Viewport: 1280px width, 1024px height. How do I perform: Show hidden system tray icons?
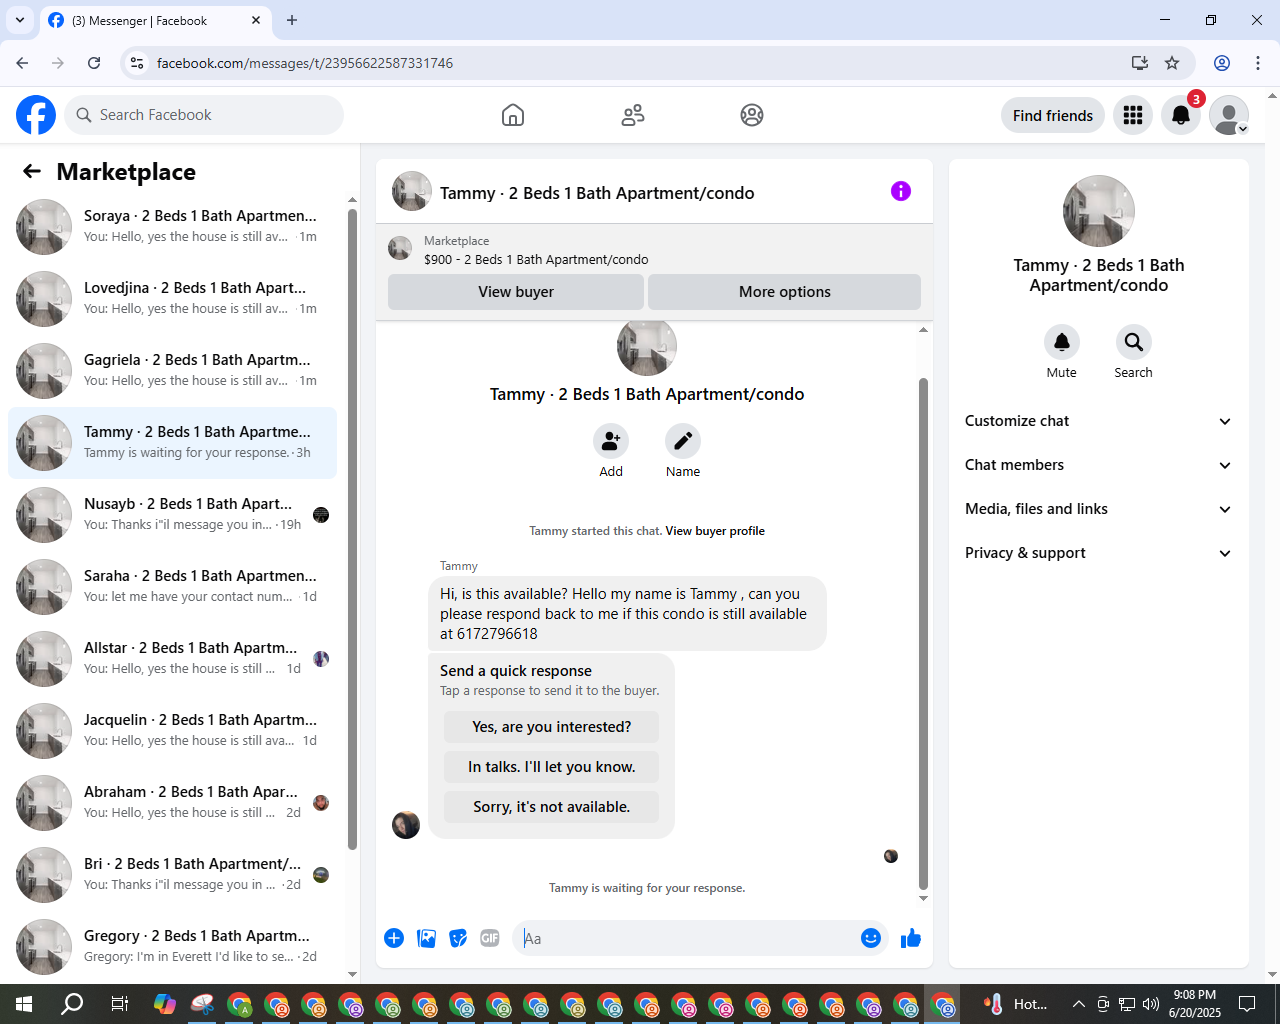tap(1078, 1004)
